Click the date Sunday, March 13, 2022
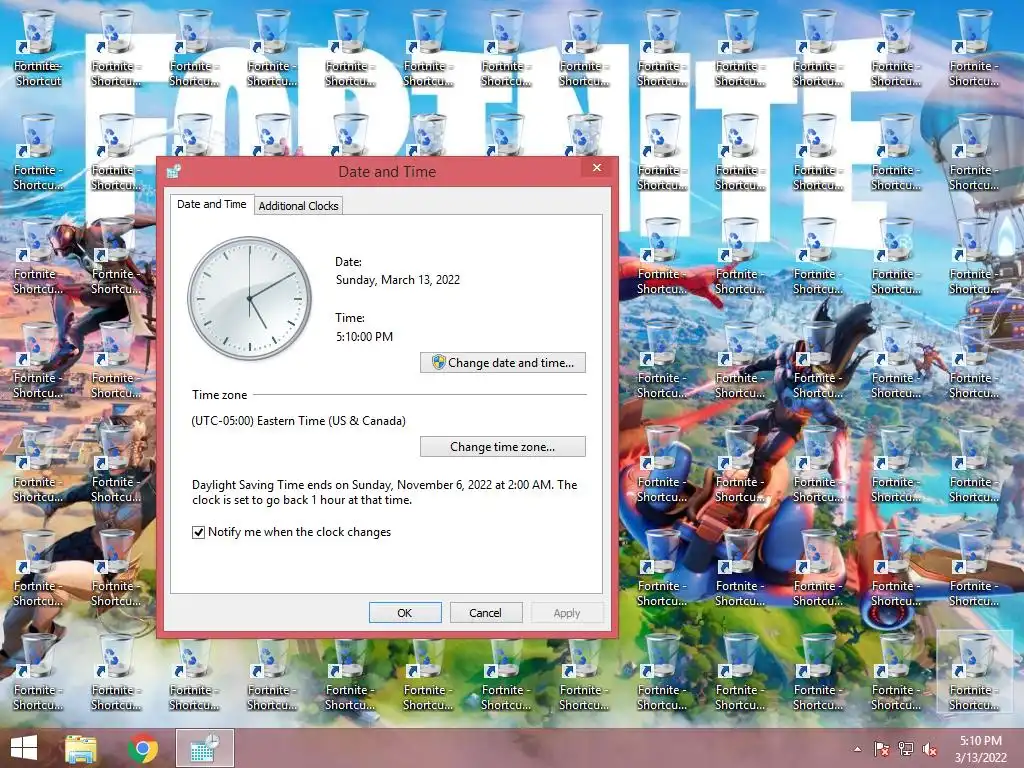 [x=398, y=280]
